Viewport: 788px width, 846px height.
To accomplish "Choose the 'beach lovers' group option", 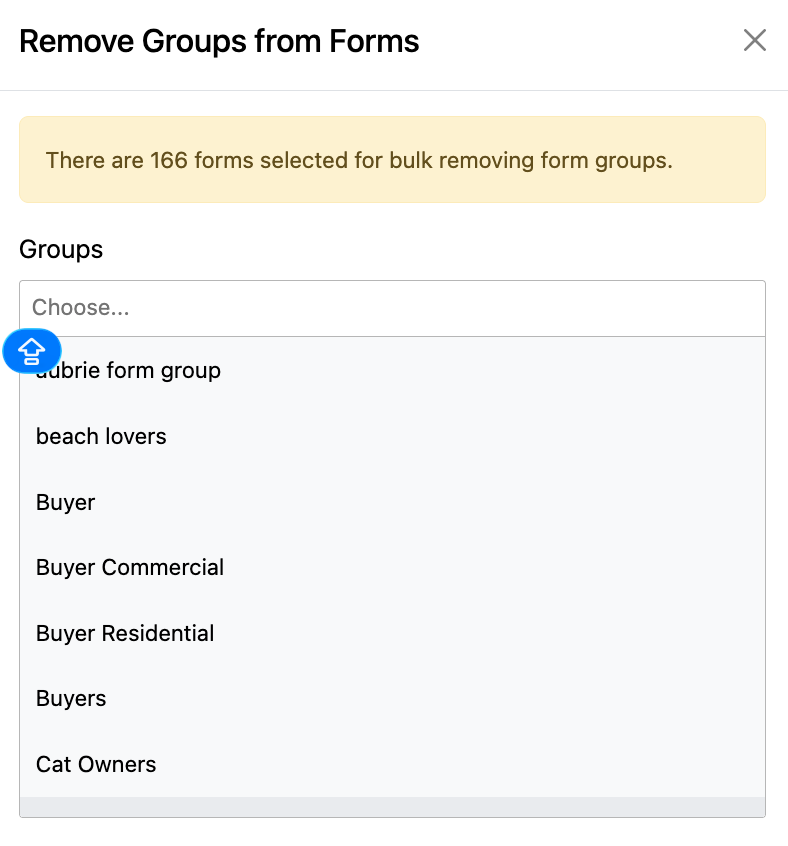I will point(393,436).
